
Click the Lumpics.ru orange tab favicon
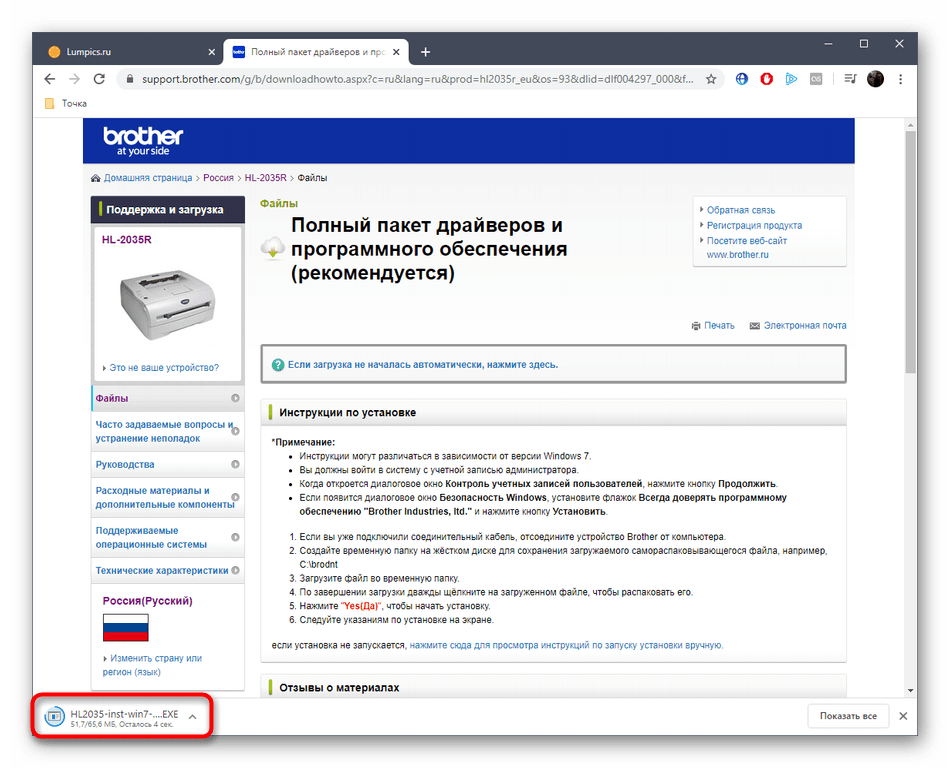point(54,52)
